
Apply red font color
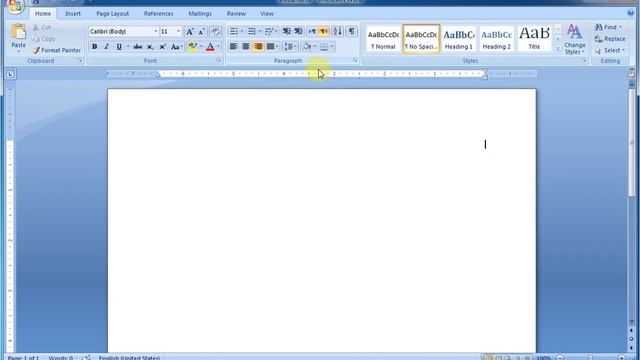click(x=210, y=47)
